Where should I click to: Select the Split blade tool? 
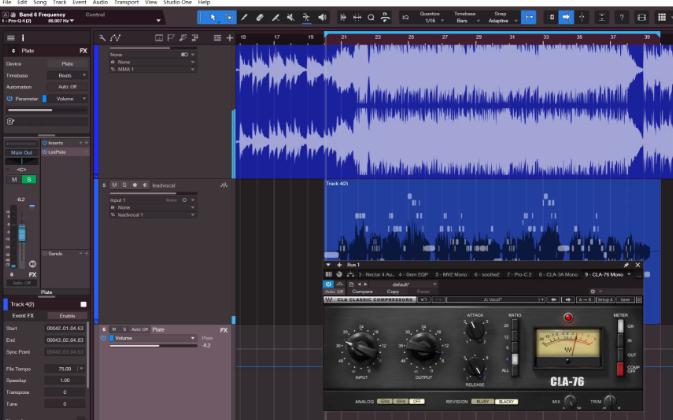(x=276, y=18)
